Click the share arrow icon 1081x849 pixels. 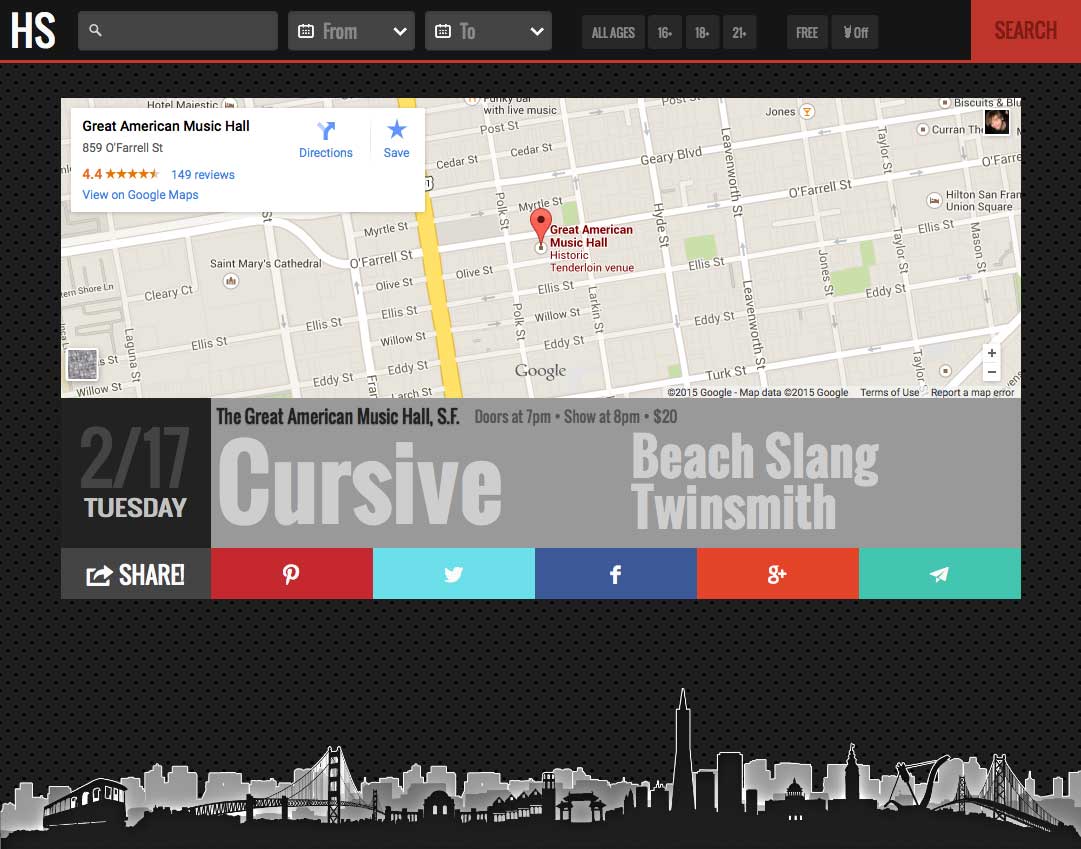99,575
